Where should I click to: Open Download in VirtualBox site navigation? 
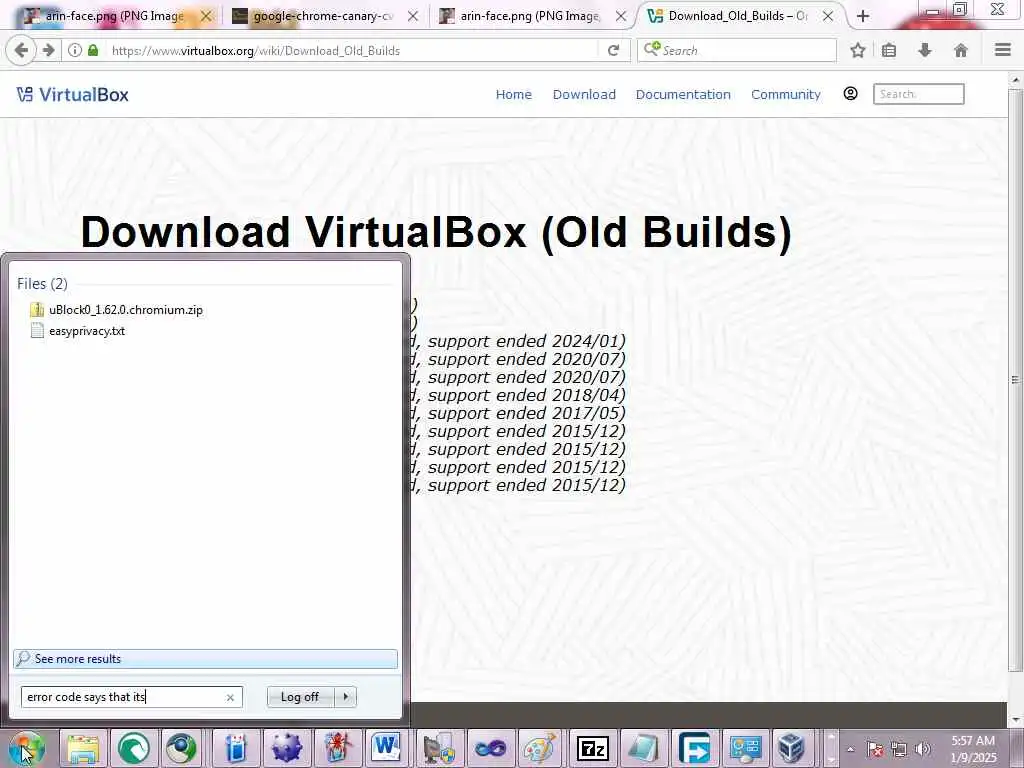[x=584, y=94]
